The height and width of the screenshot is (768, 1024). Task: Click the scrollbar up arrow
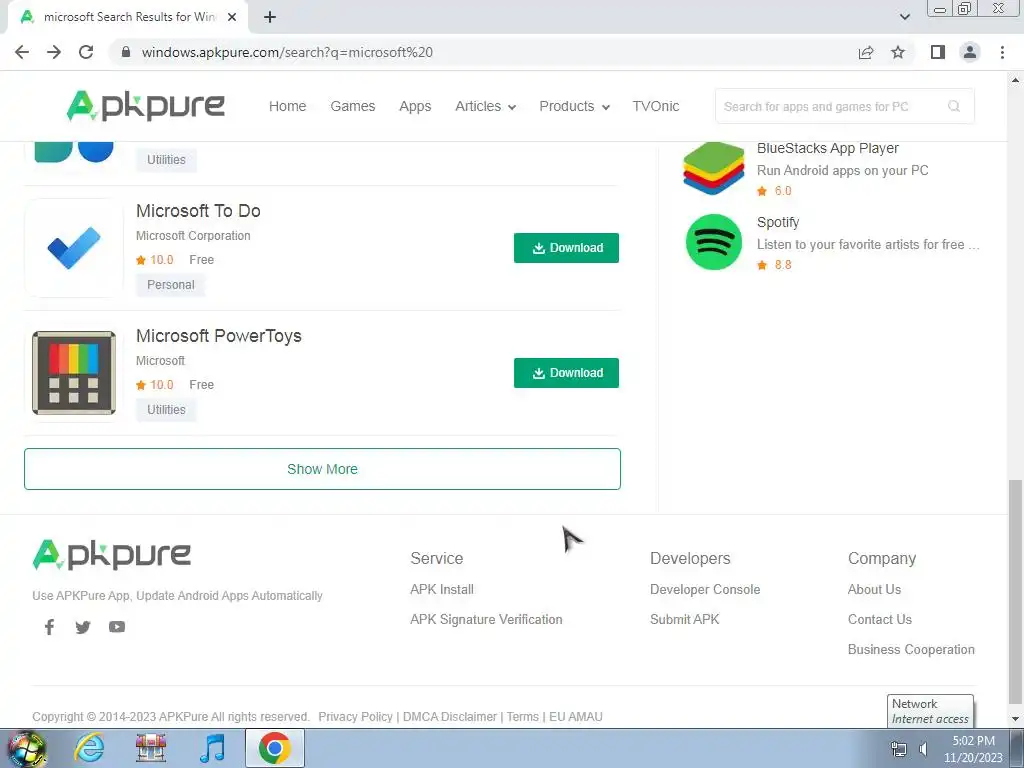tap(1015, 80)
